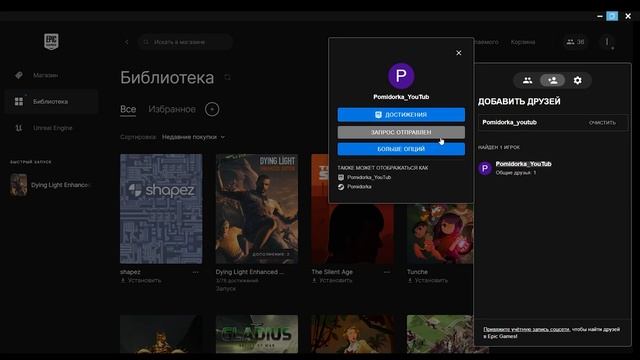Switch to the Избранное tab

(x=172, y=109)
